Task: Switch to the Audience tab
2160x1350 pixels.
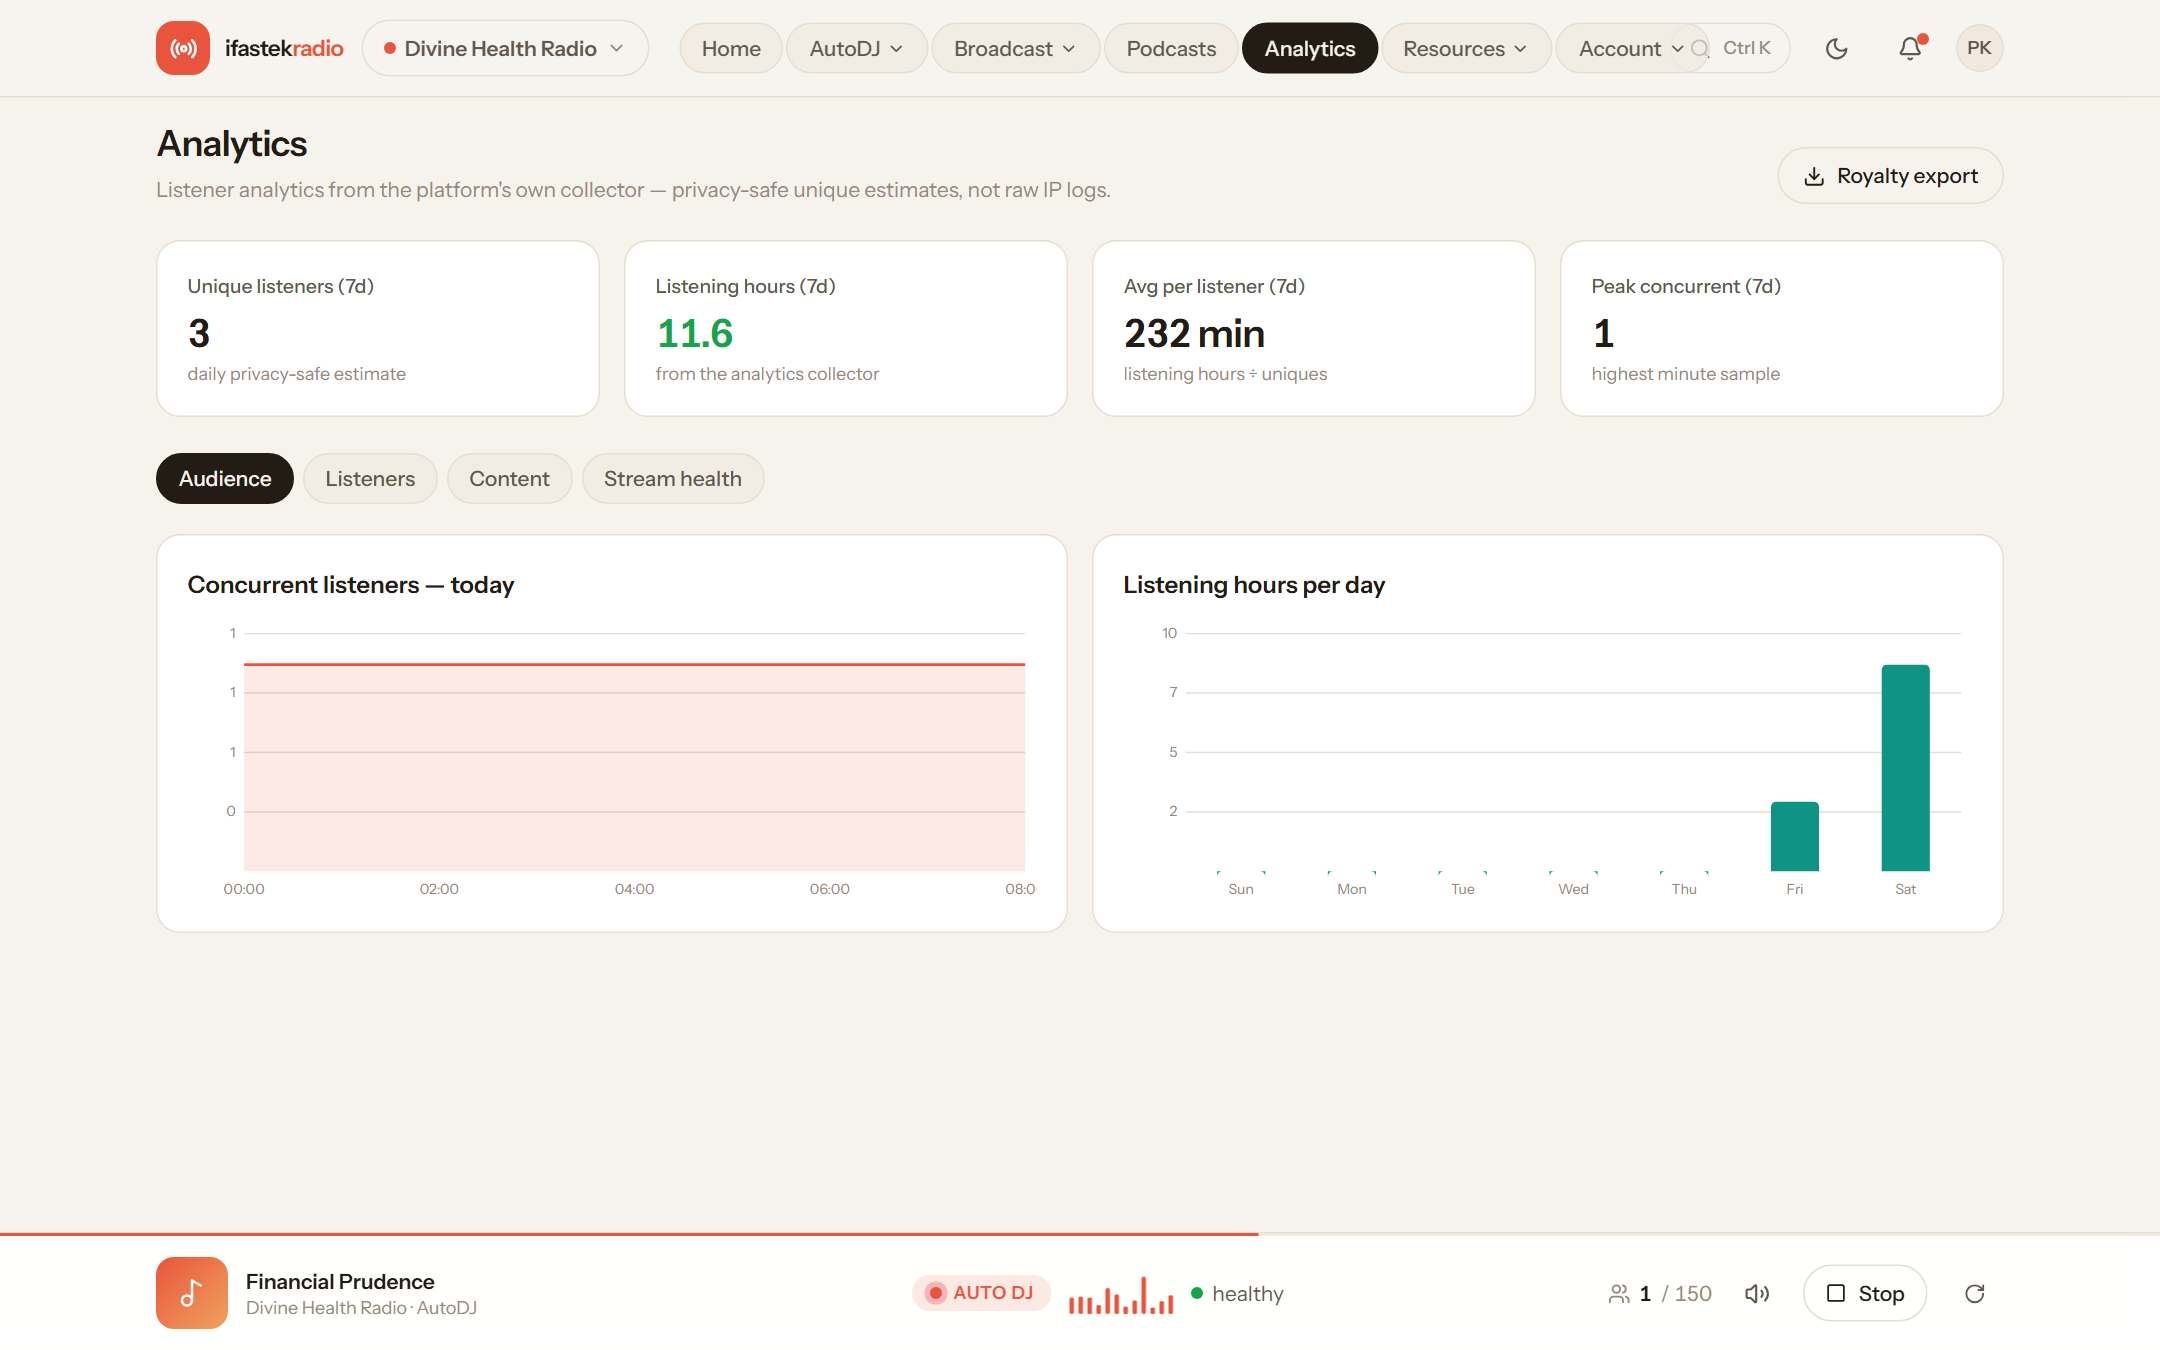Action: point(225,478)
